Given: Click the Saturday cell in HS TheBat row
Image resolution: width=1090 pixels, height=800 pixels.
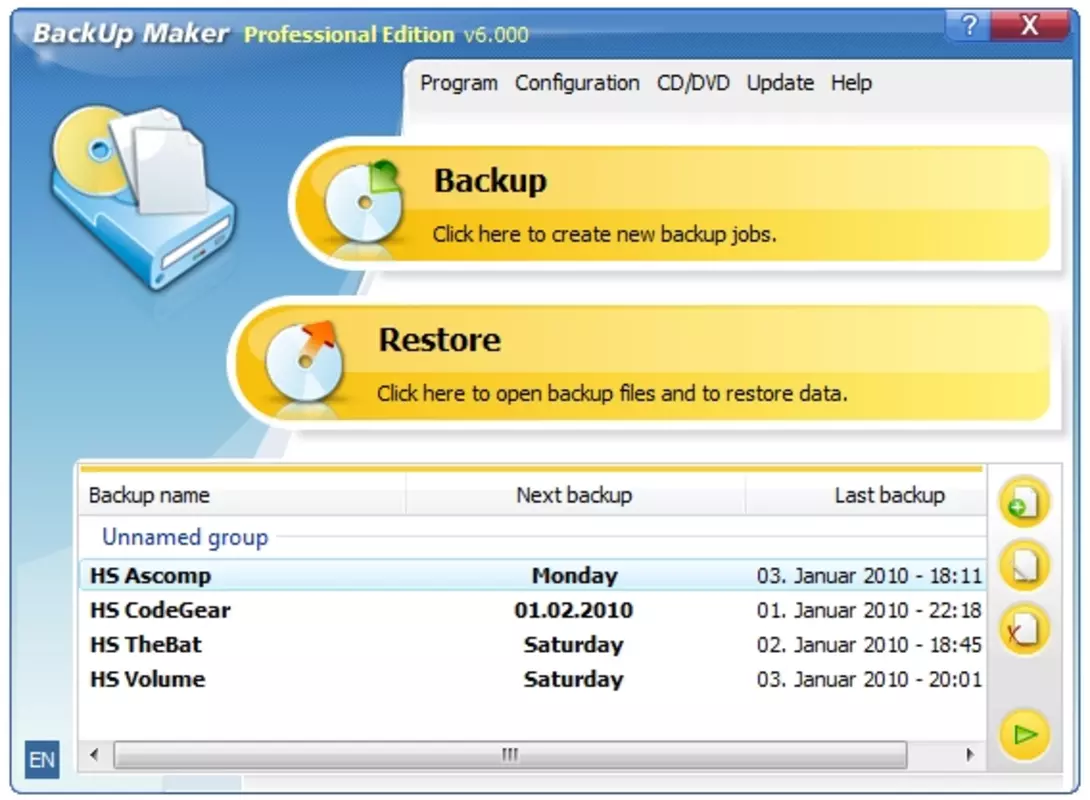Looking at the screenshot, I should 574,644.
